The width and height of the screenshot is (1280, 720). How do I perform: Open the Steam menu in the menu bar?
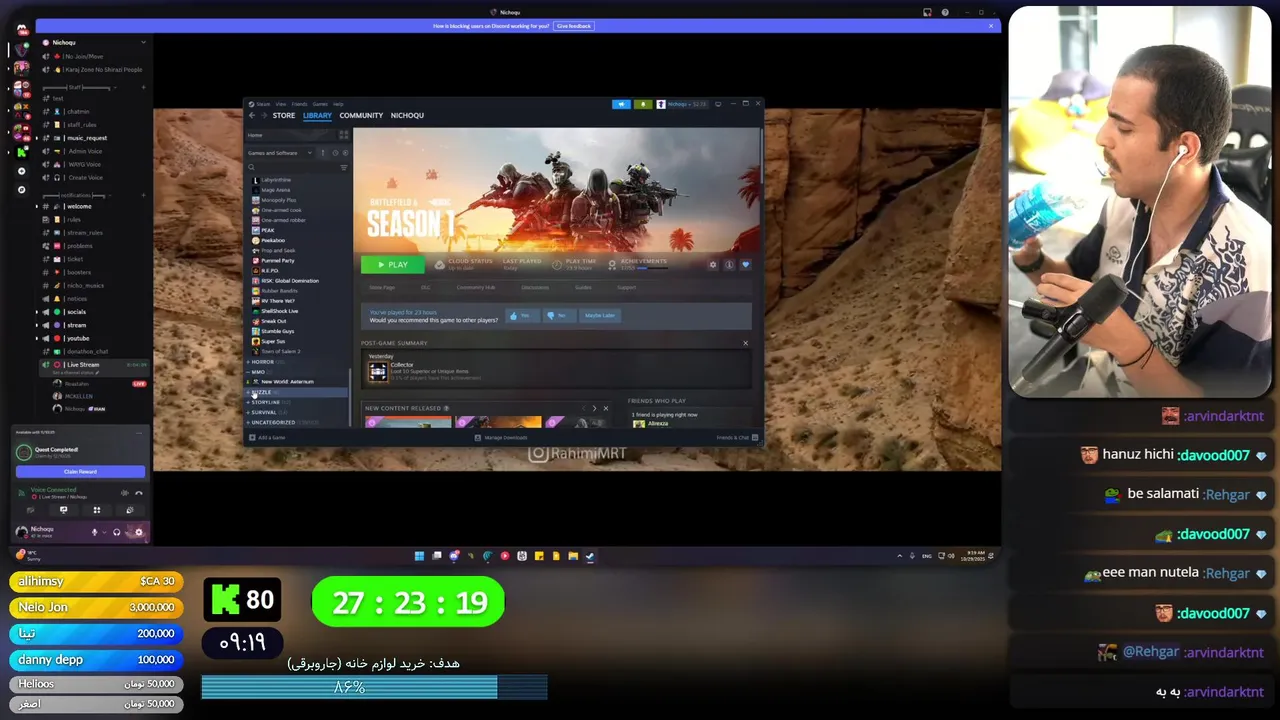tap(263, 104)
